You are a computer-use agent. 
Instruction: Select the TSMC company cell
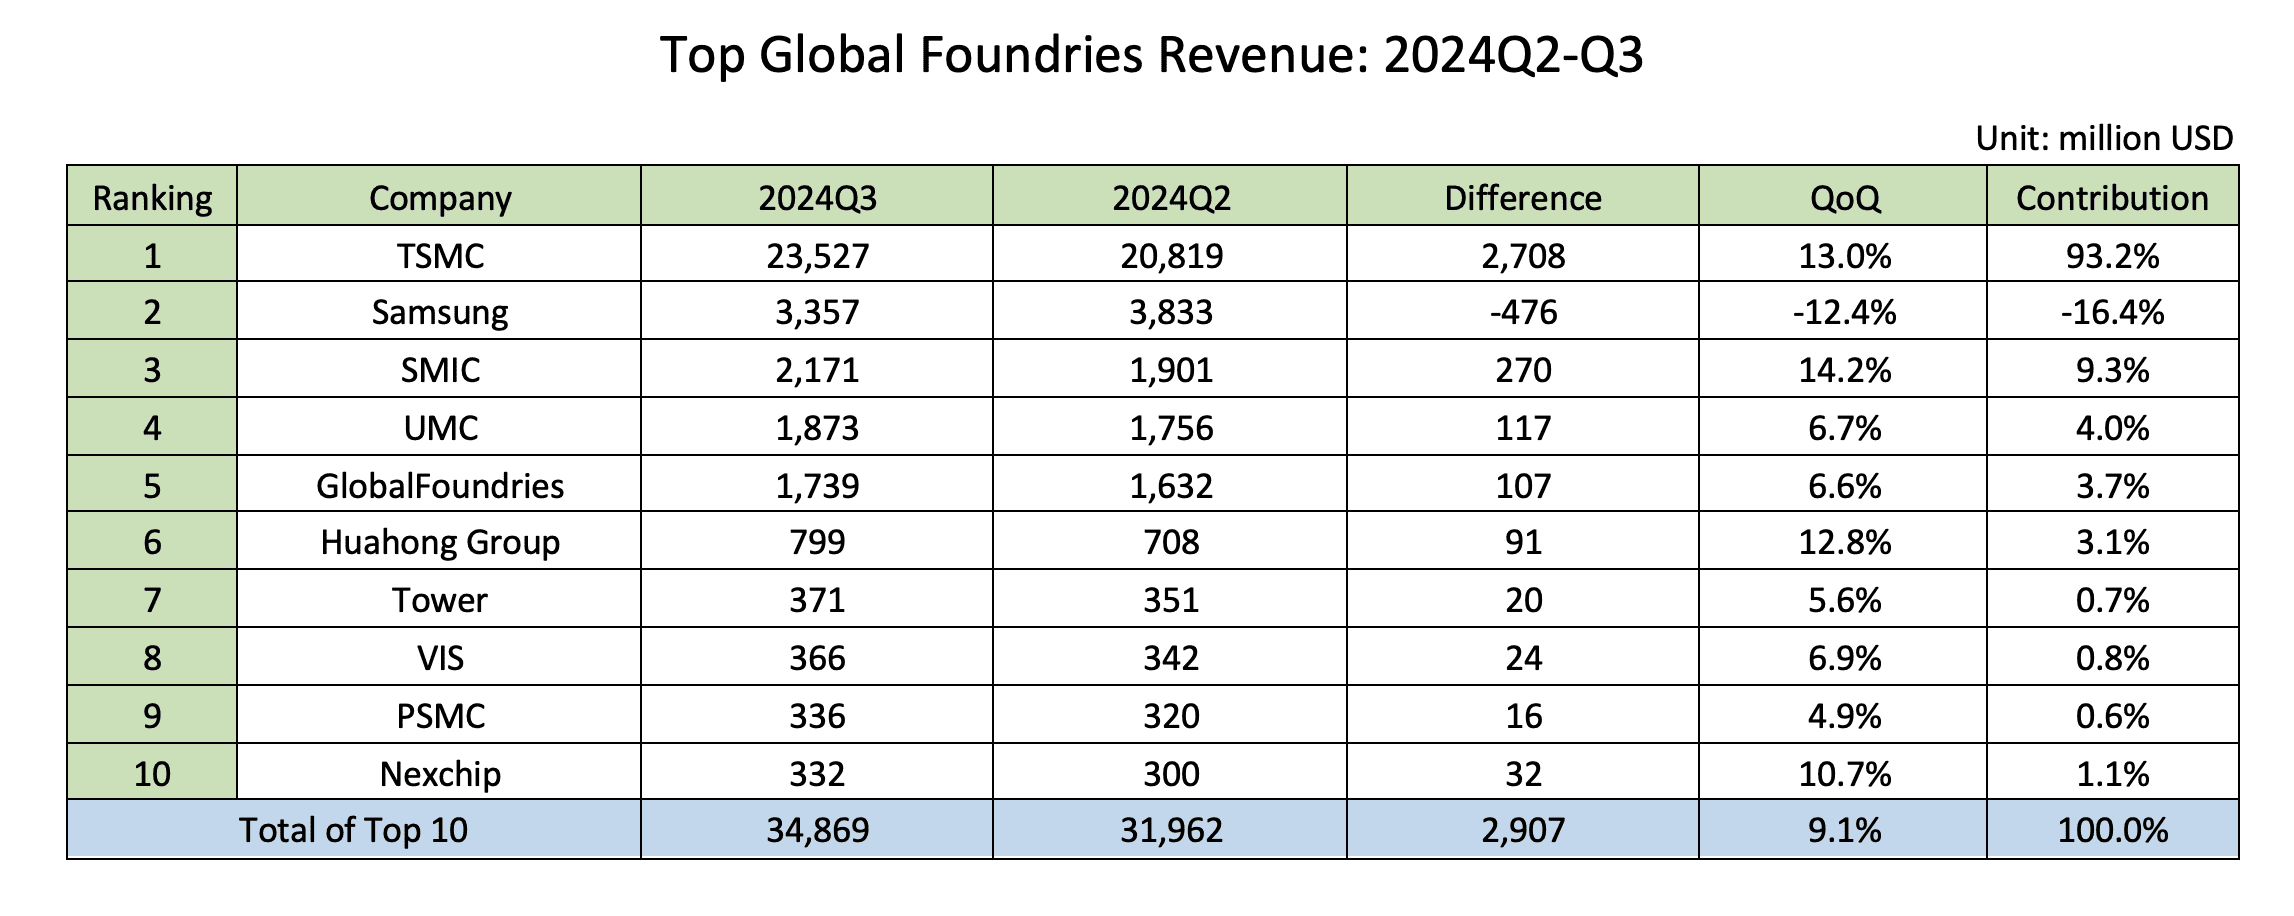pyautogui.click(x=439, y=255)
